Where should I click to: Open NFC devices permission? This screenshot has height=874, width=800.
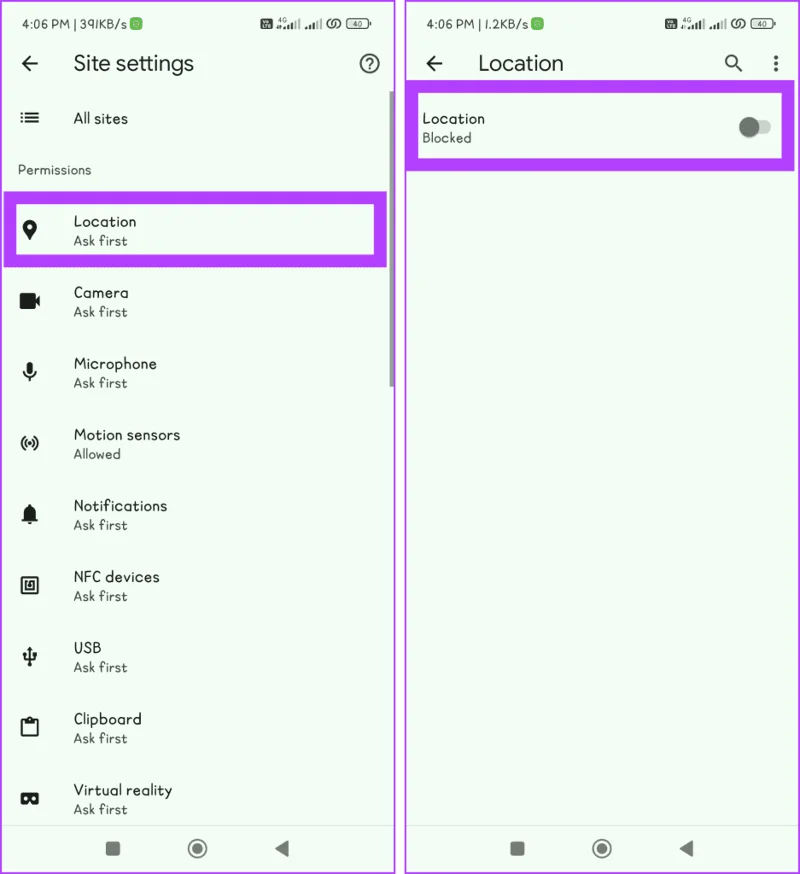click(196, 586)
